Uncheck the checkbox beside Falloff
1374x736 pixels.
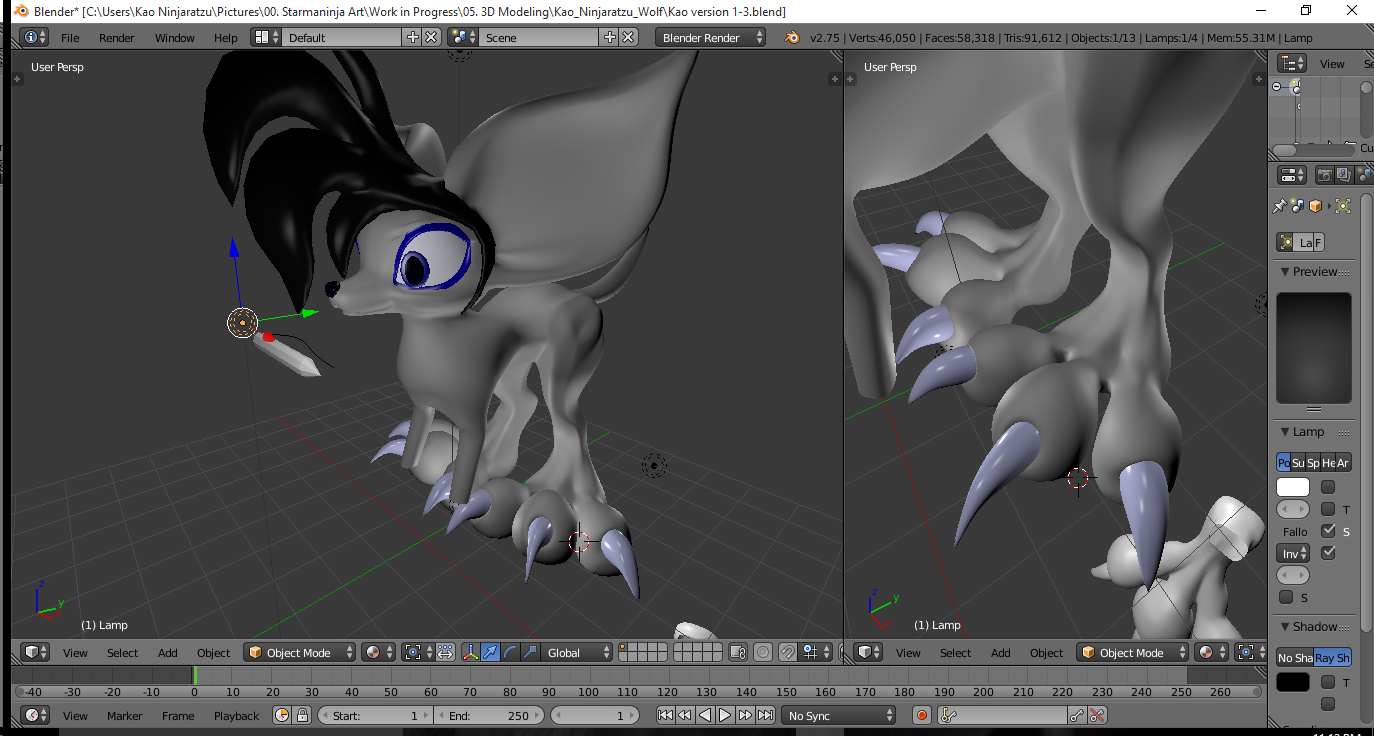click(x=1328, y=531)
